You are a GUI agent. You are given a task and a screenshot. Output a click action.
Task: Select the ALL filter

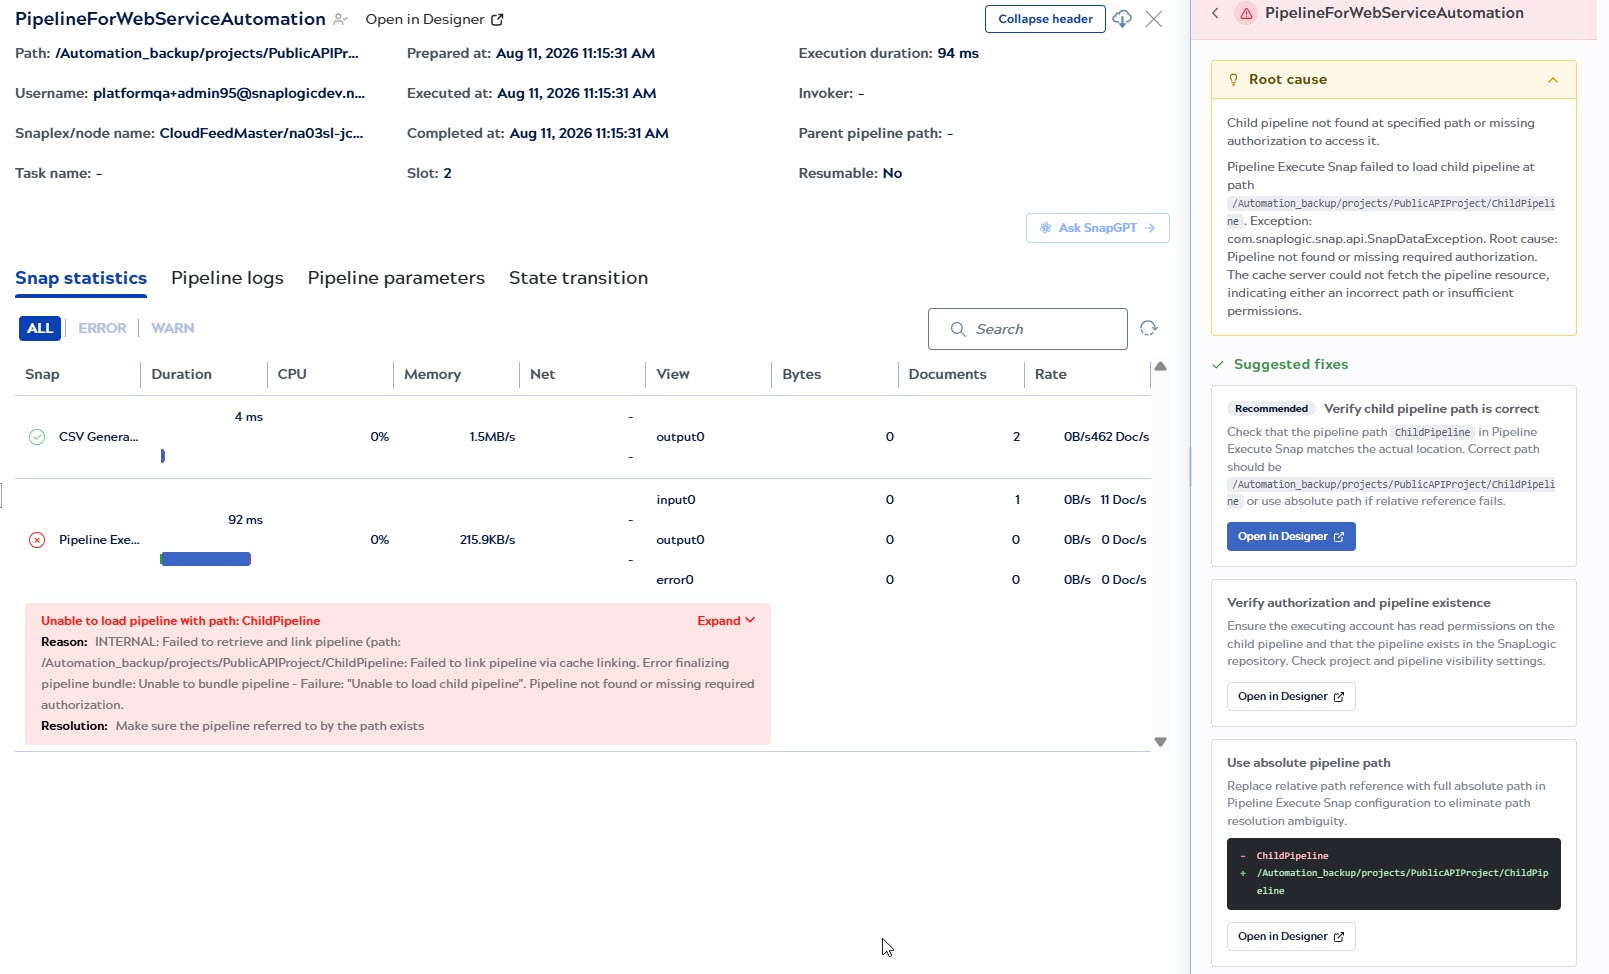point(40,328)
